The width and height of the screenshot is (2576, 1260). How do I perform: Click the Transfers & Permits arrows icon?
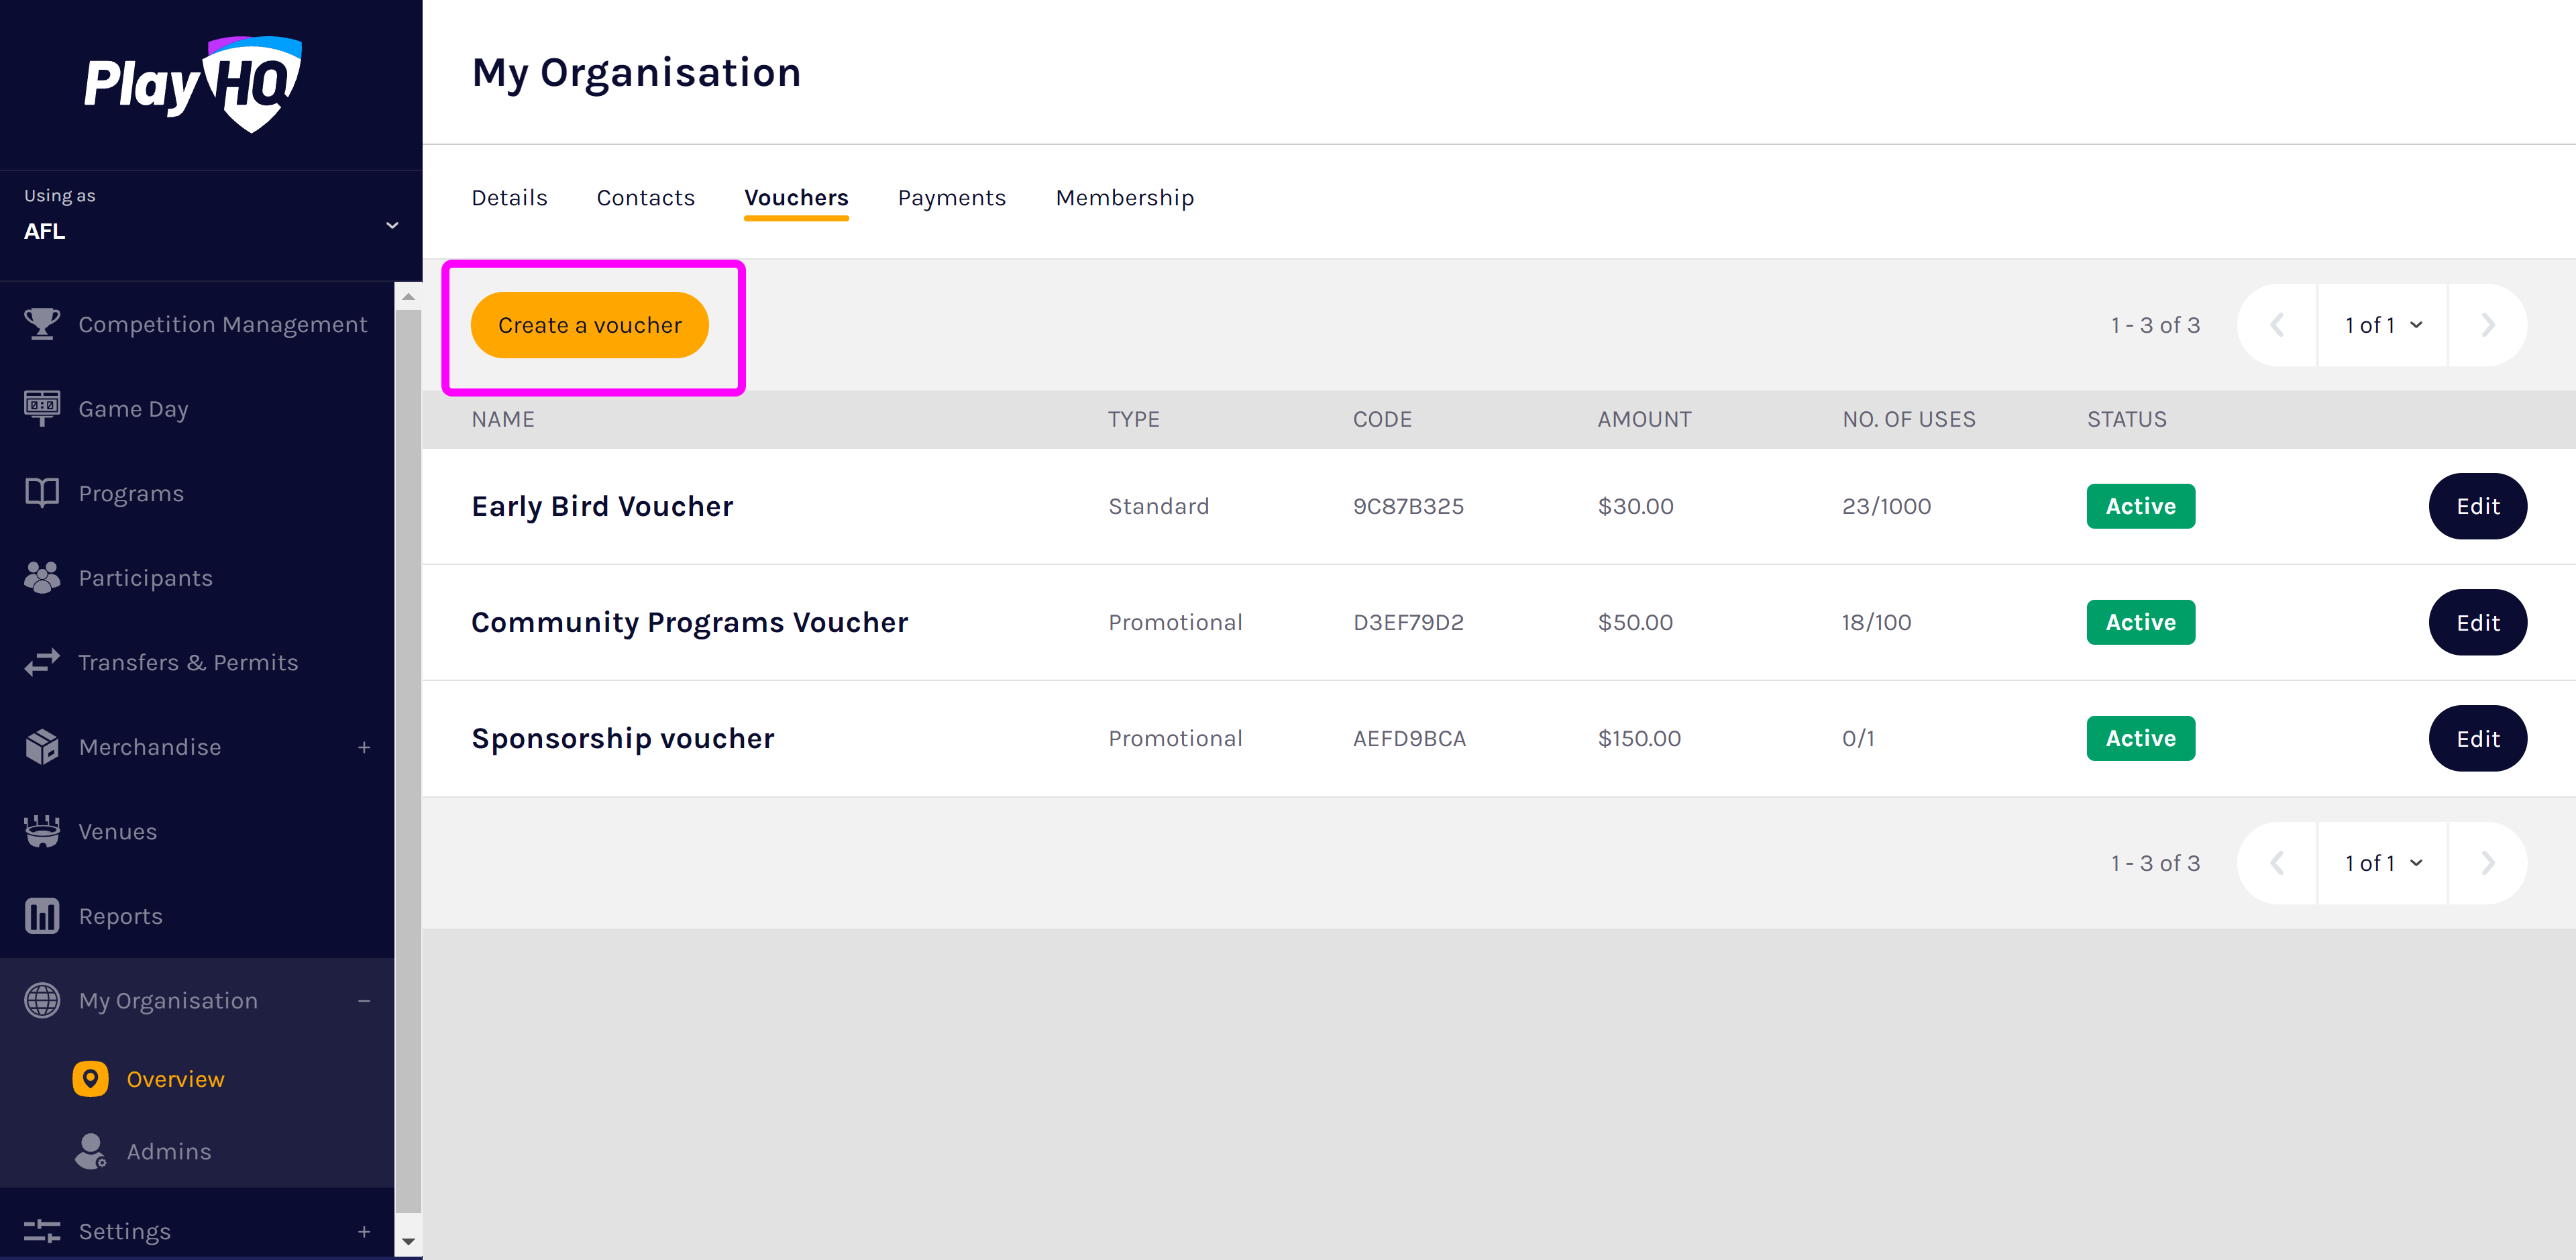(41, 662)
